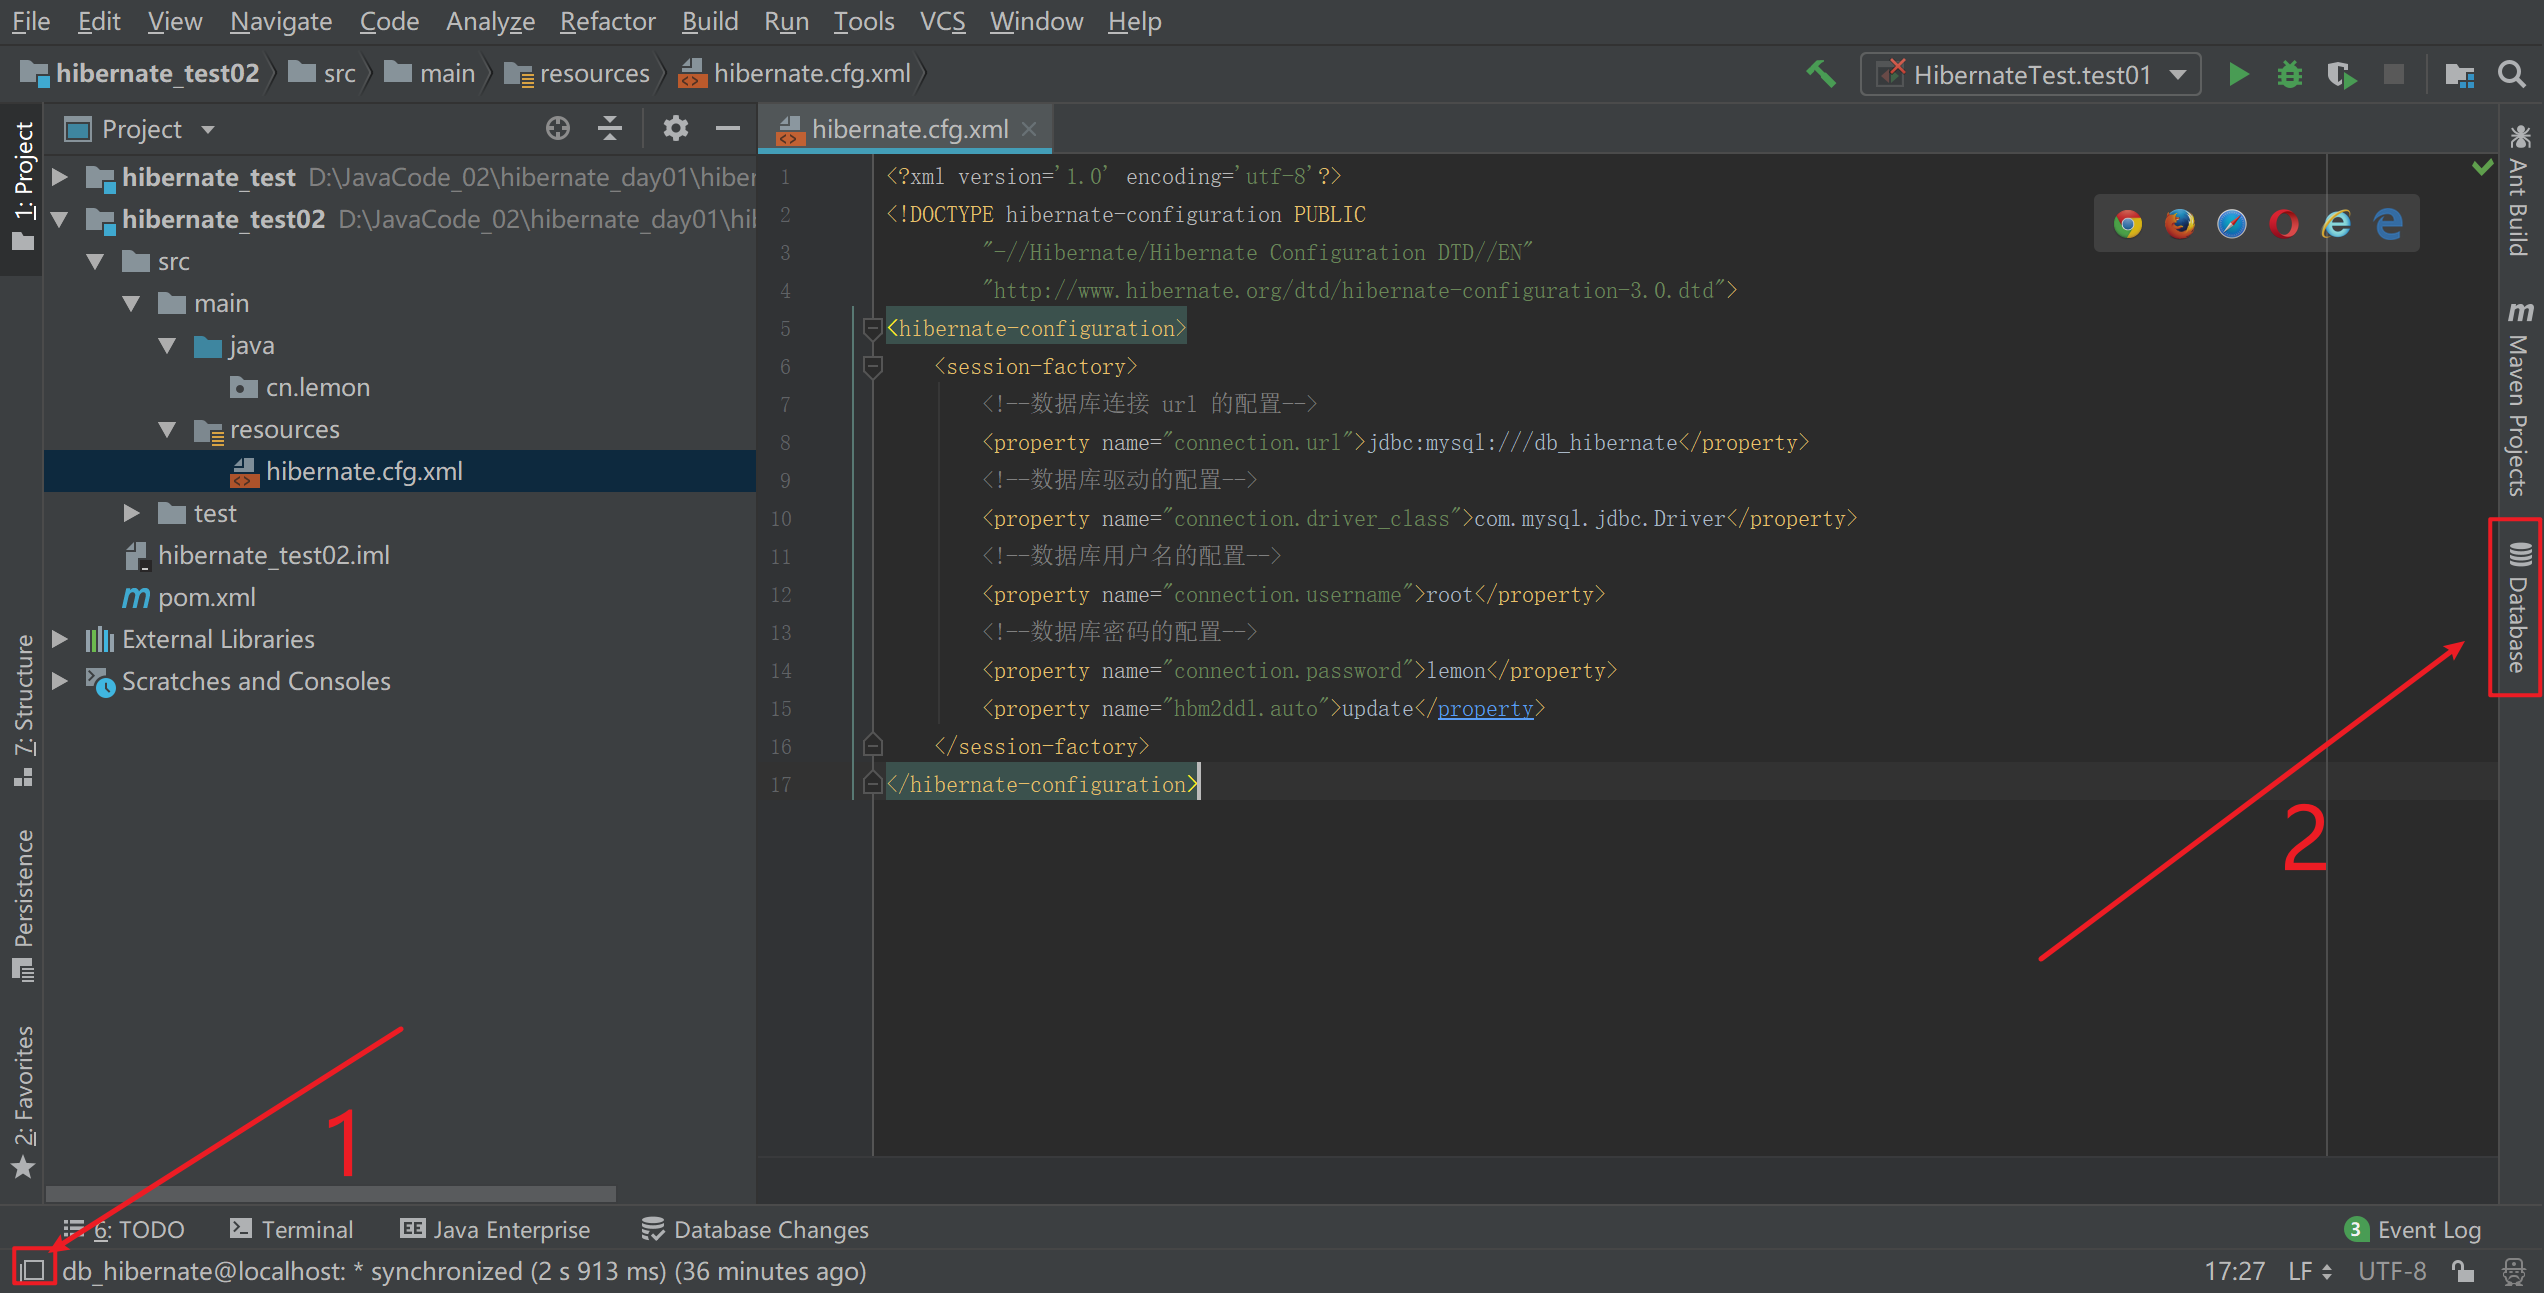Click the green Run button

coord(2239,75)
